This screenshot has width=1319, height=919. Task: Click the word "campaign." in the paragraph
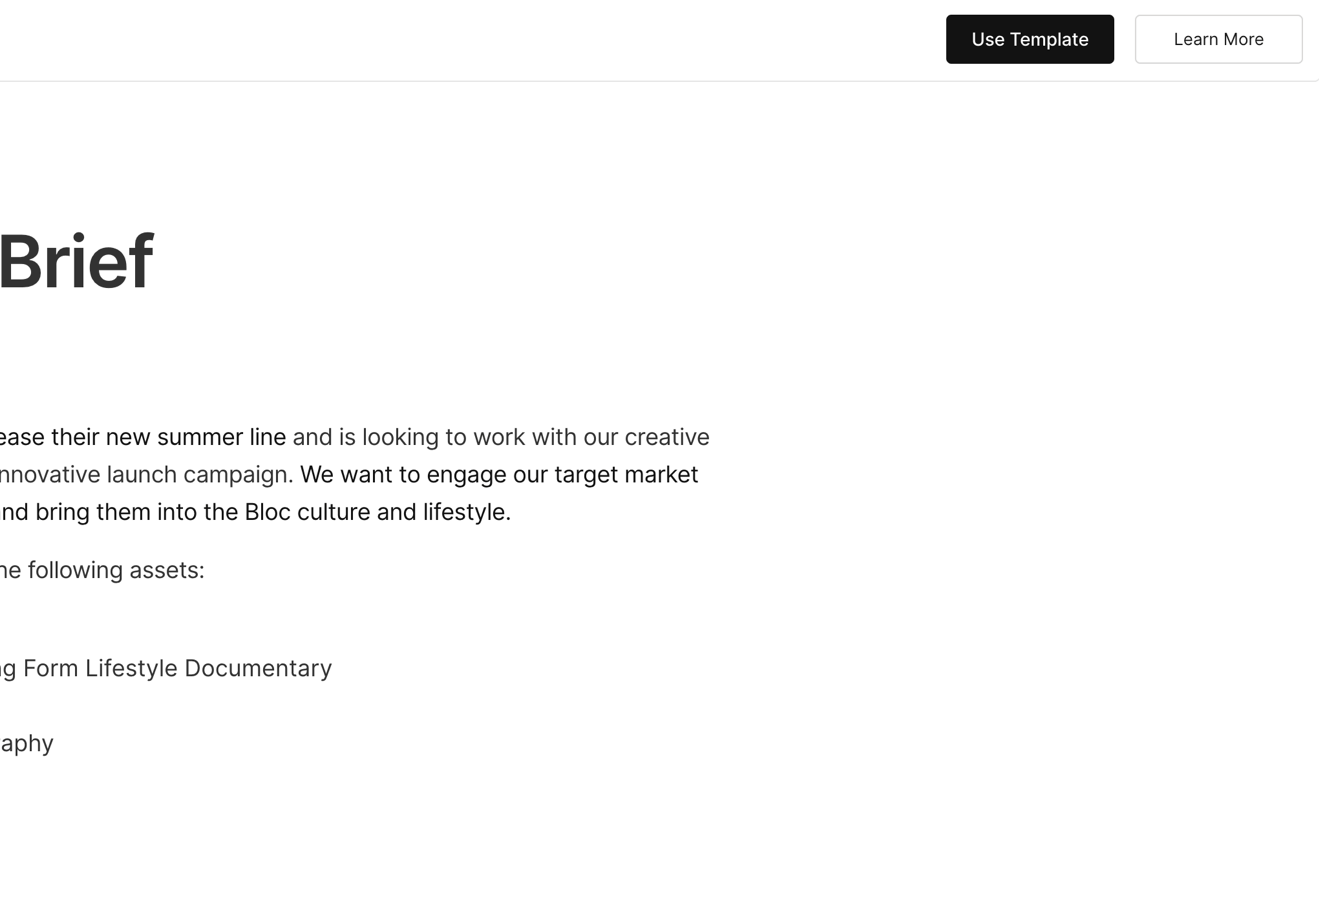[x=238, y=474]
